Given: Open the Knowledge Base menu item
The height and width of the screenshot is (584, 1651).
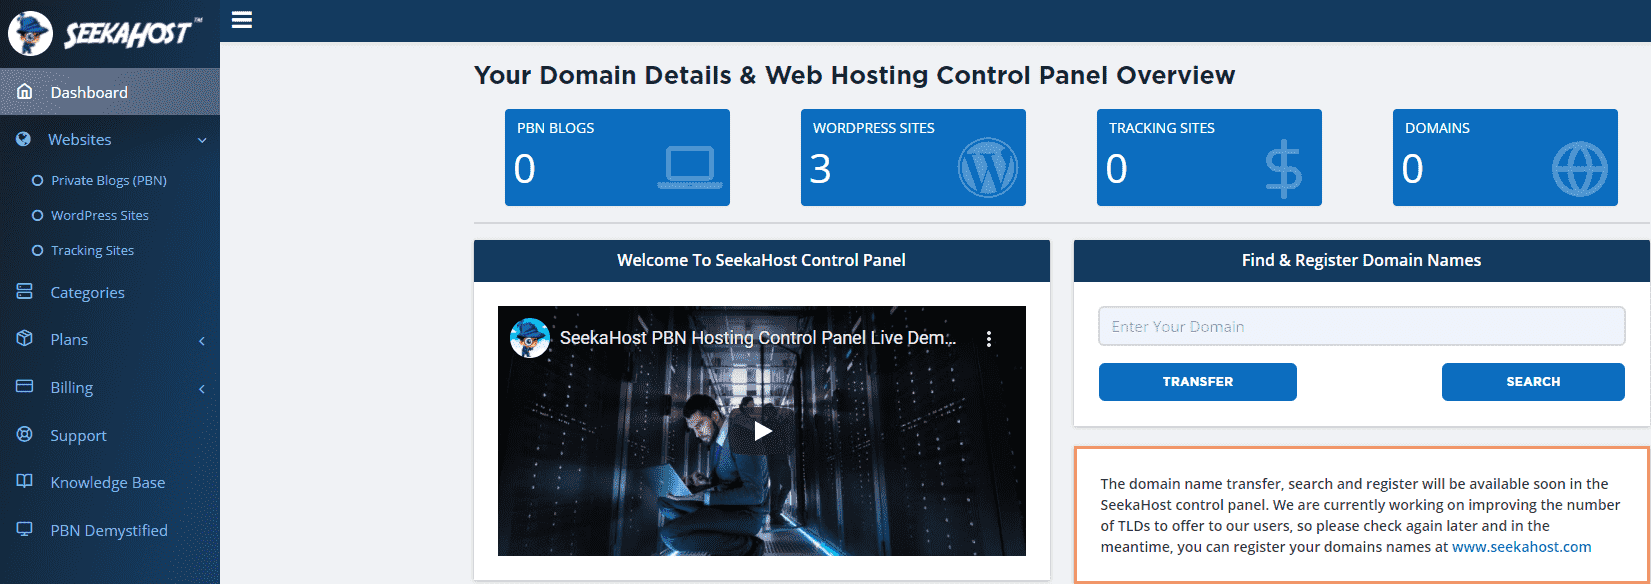Looking at the screenshot, I should tap(110, 482).
